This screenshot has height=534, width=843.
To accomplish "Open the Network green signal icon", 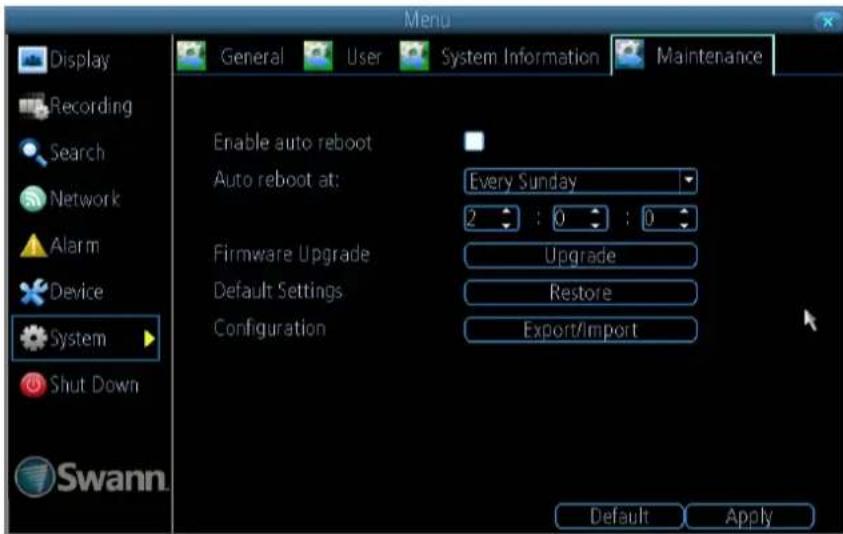I will [x=33, y=199].
